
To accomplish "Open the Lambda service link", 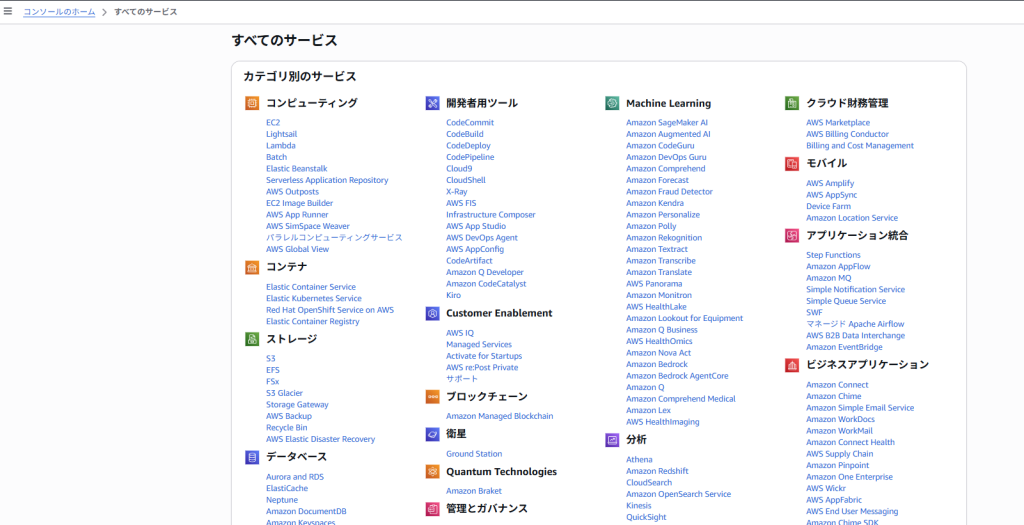I will point(280,146).
